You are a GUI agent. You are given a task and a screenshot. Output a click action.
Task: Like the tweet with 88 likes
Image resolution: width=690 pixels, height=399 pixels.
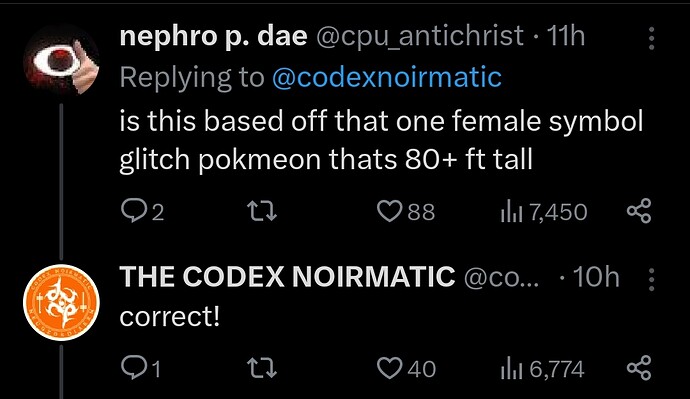tap(406, 212)
